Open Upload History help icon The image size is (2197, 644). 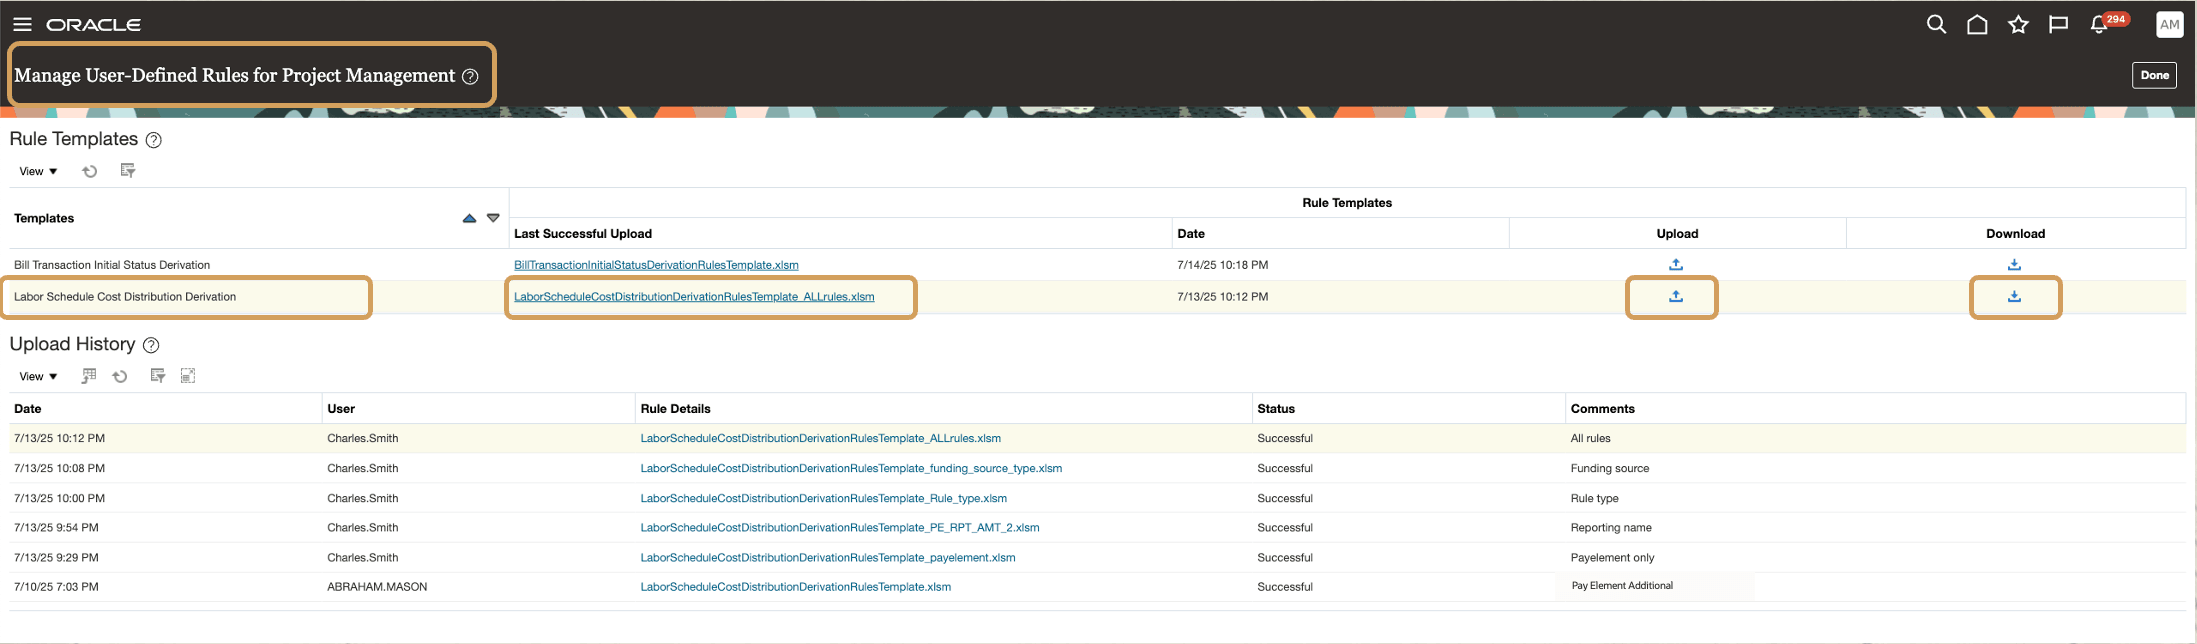click(151, 345)
